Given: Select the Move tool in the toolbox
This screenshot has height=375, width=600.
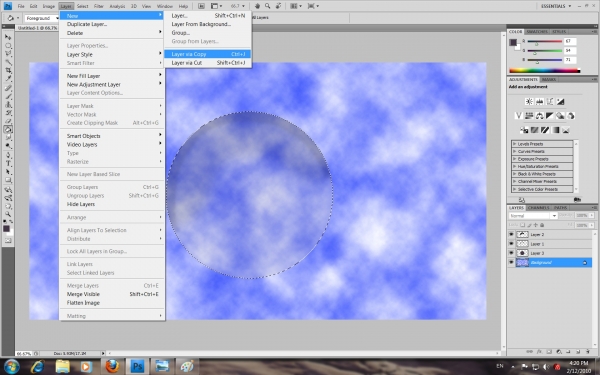Looking at the screenshot, I should pyautogui.click(x=8, y=37).
